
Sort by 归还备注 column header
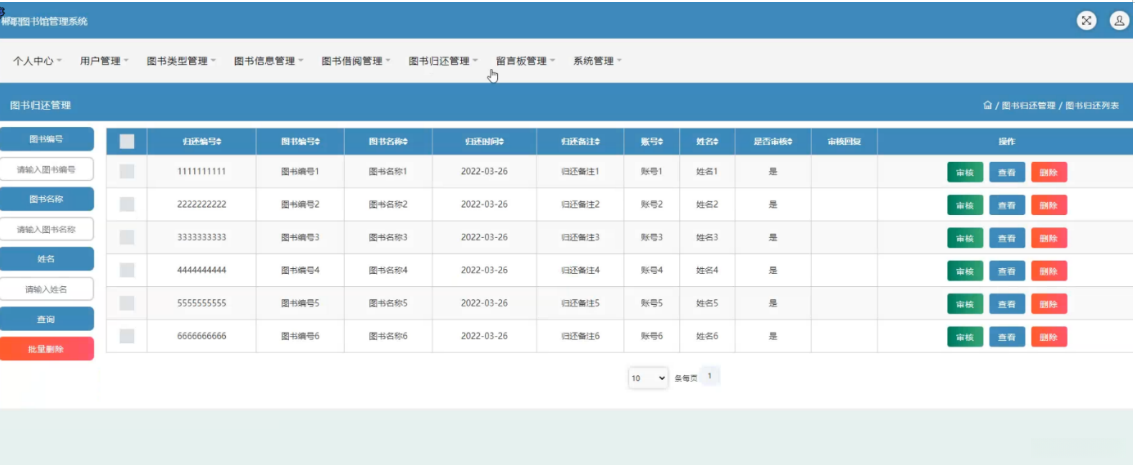[x=581, y=141]
